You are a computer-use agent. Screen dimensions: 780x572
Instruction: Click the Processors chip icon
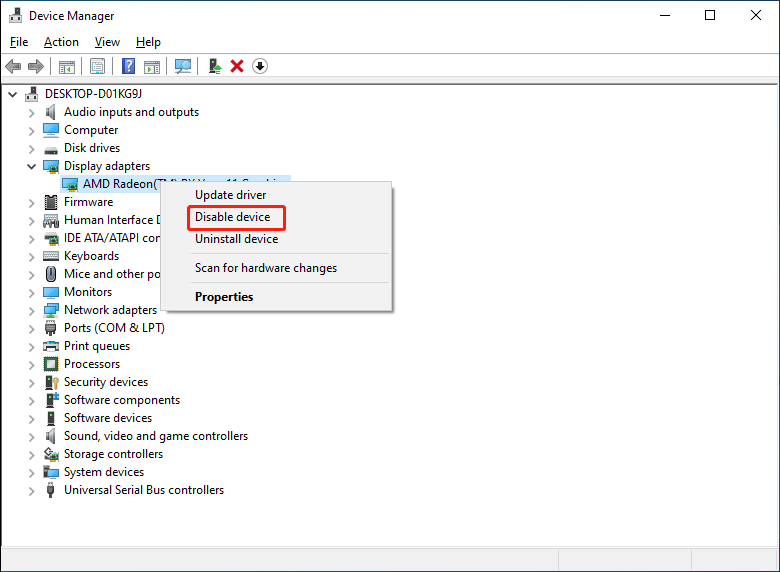coord(51,364)
